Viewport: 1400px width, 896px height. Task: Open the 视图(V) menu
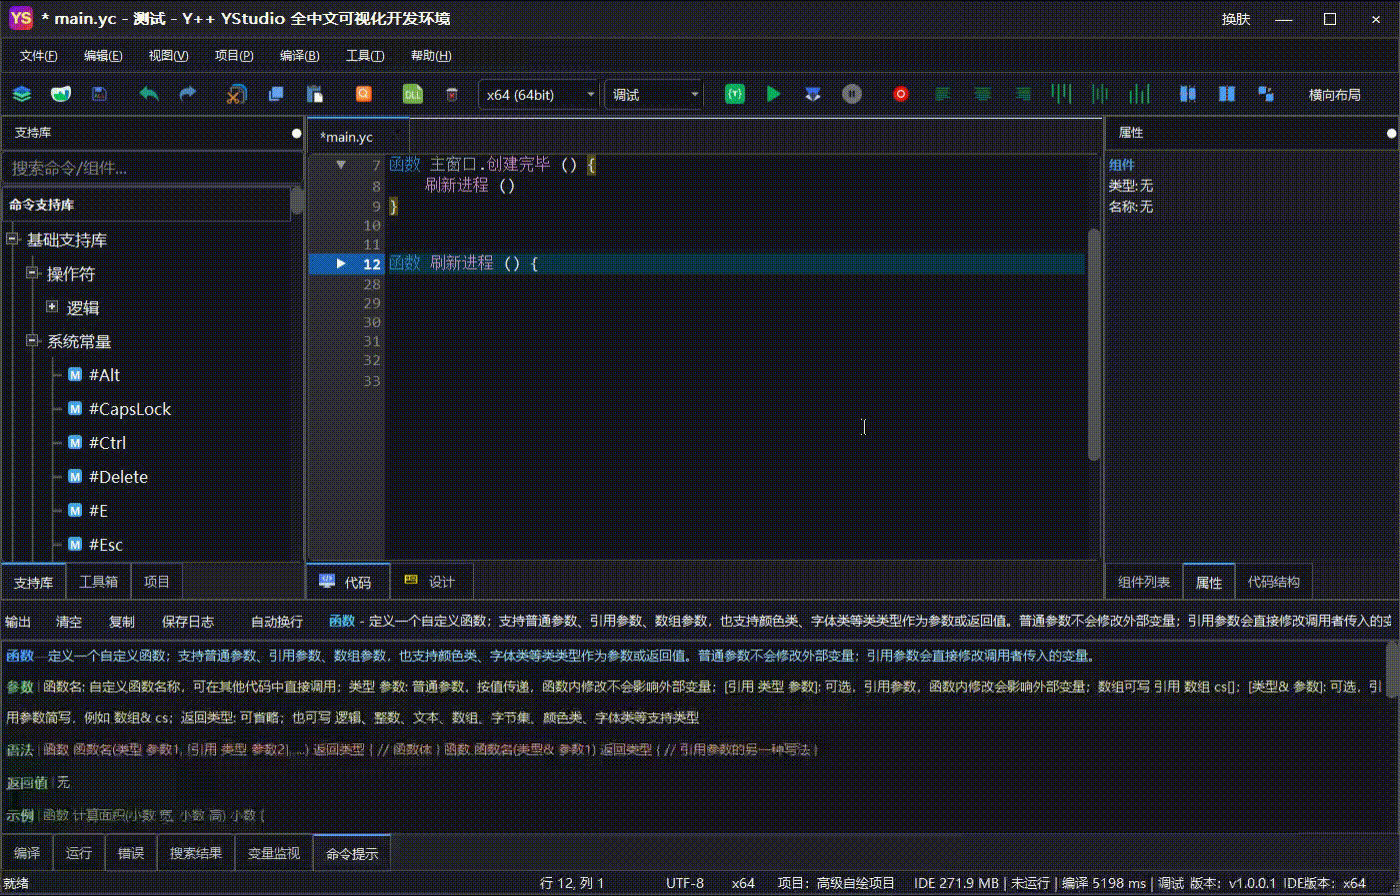click(x=168, y=56)
